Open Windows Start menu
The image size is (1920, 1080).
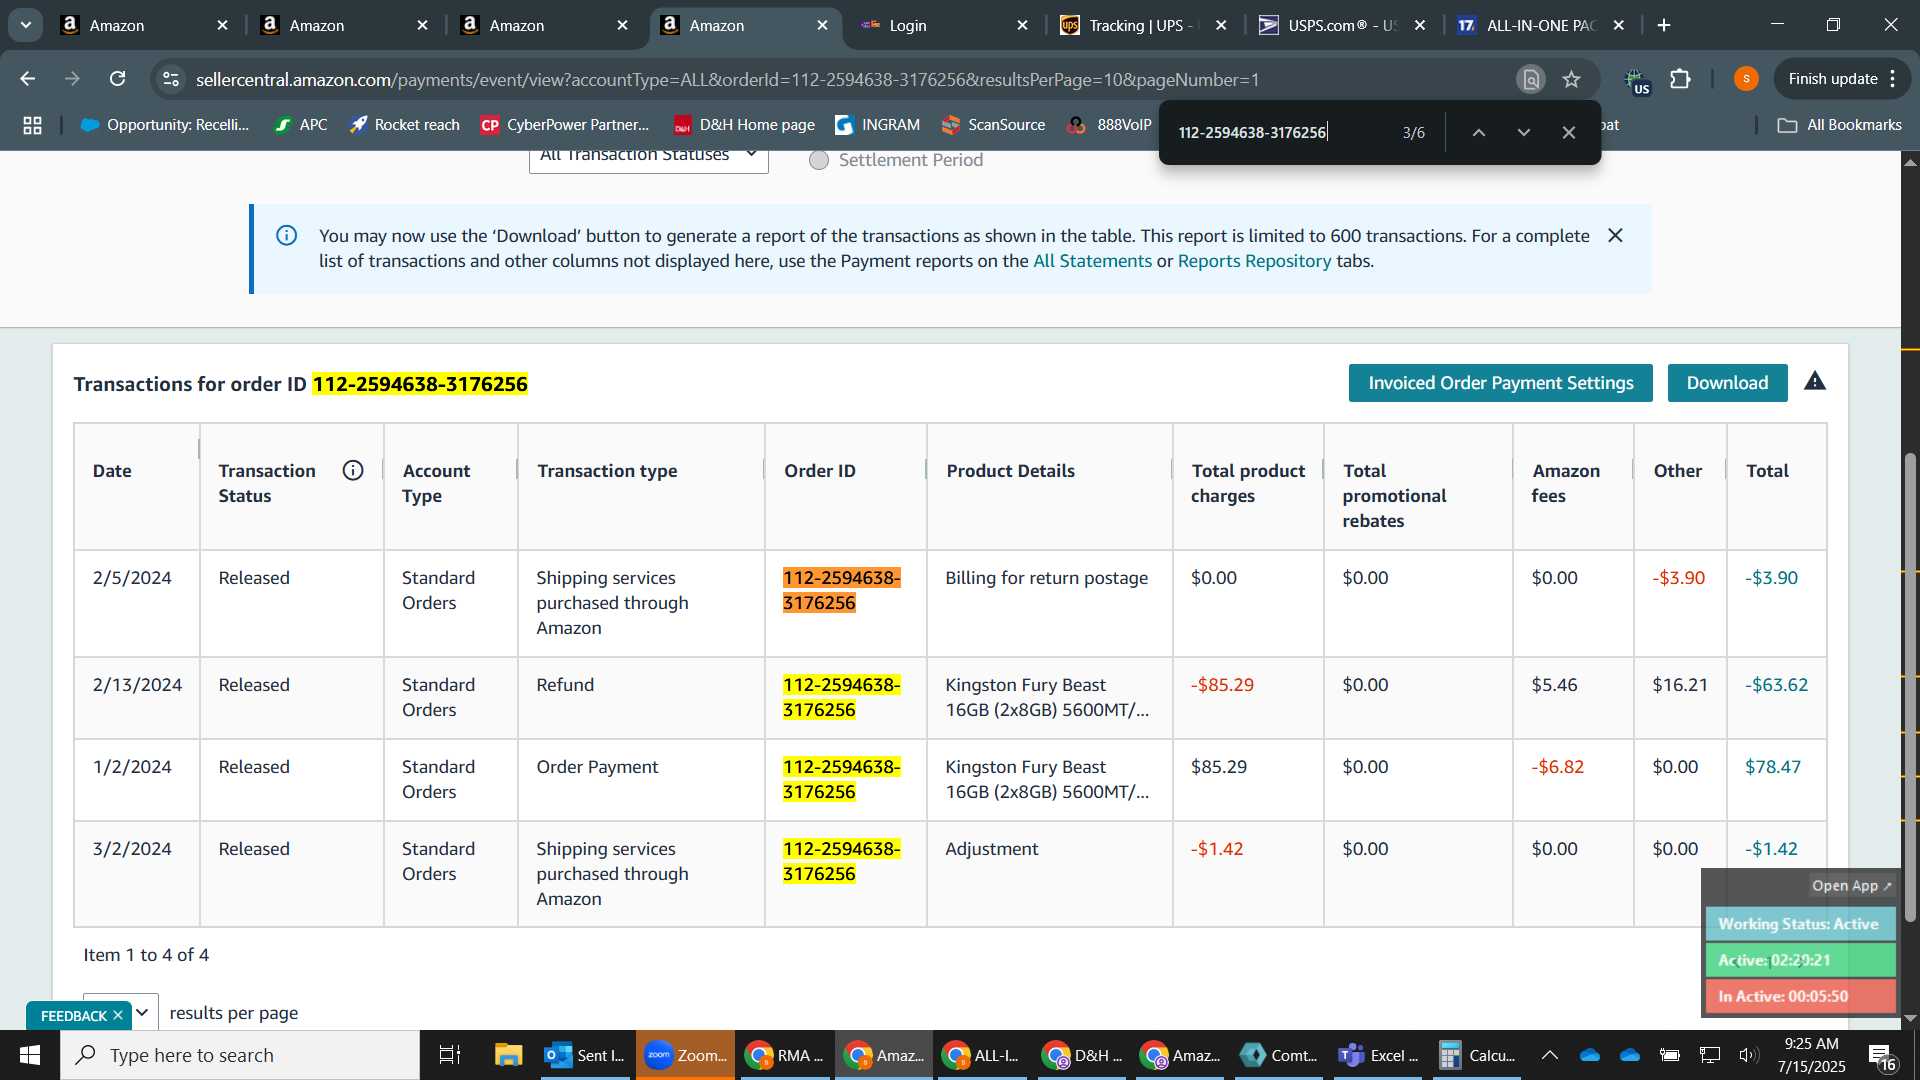click(x=30, y=1055)
